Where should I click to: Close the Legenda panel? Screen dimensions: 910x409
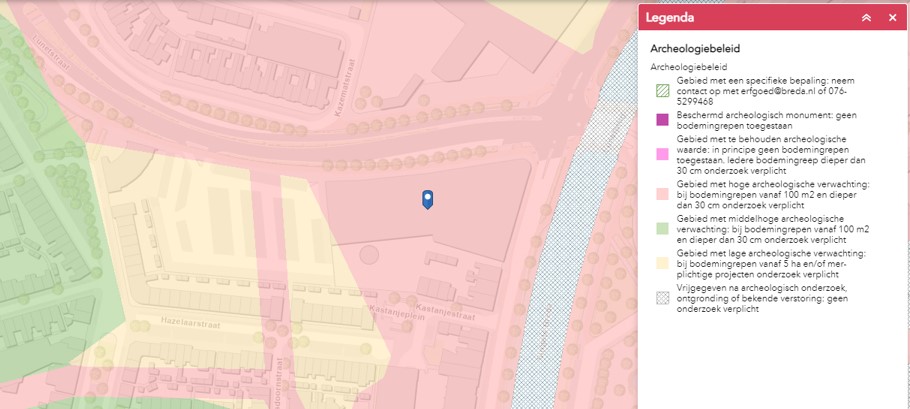pyautogui.click(x=892, y=18)
